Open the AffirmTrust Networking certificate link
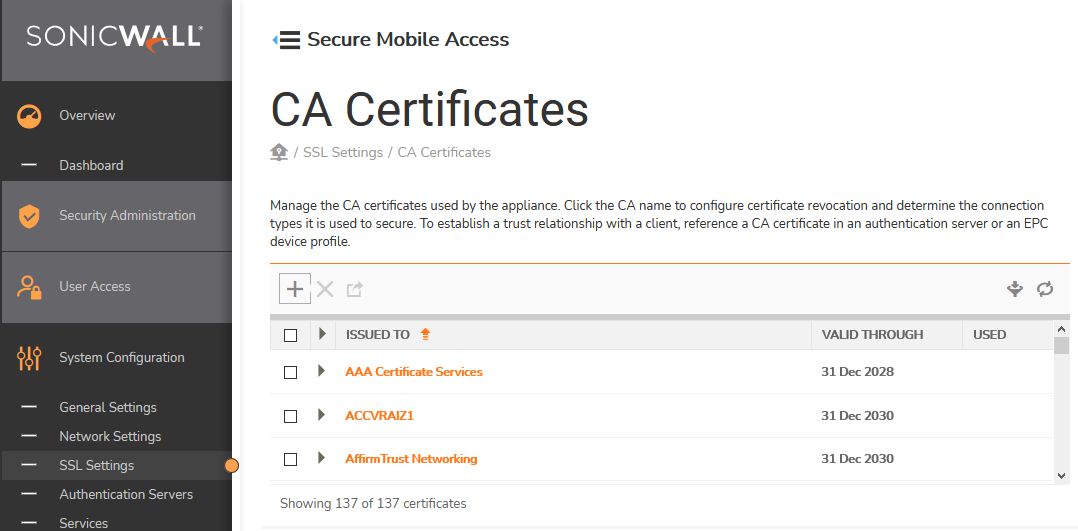 (411, 459)
